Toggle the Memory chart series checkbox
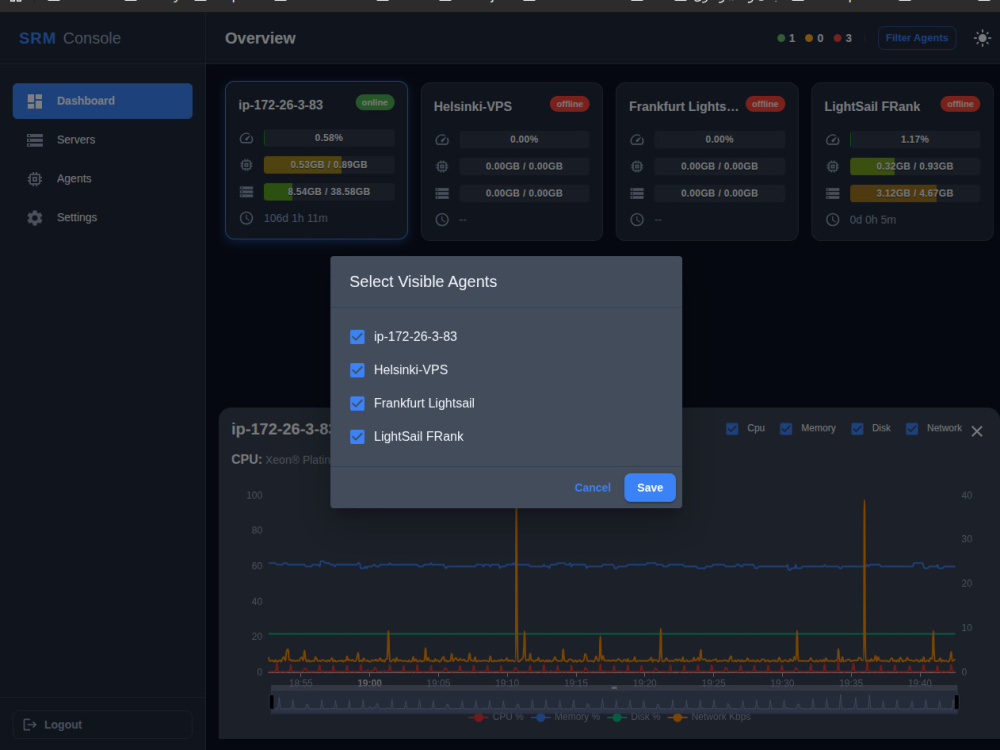The height and width of the screenshot is (750, 1000). (786, 429)
